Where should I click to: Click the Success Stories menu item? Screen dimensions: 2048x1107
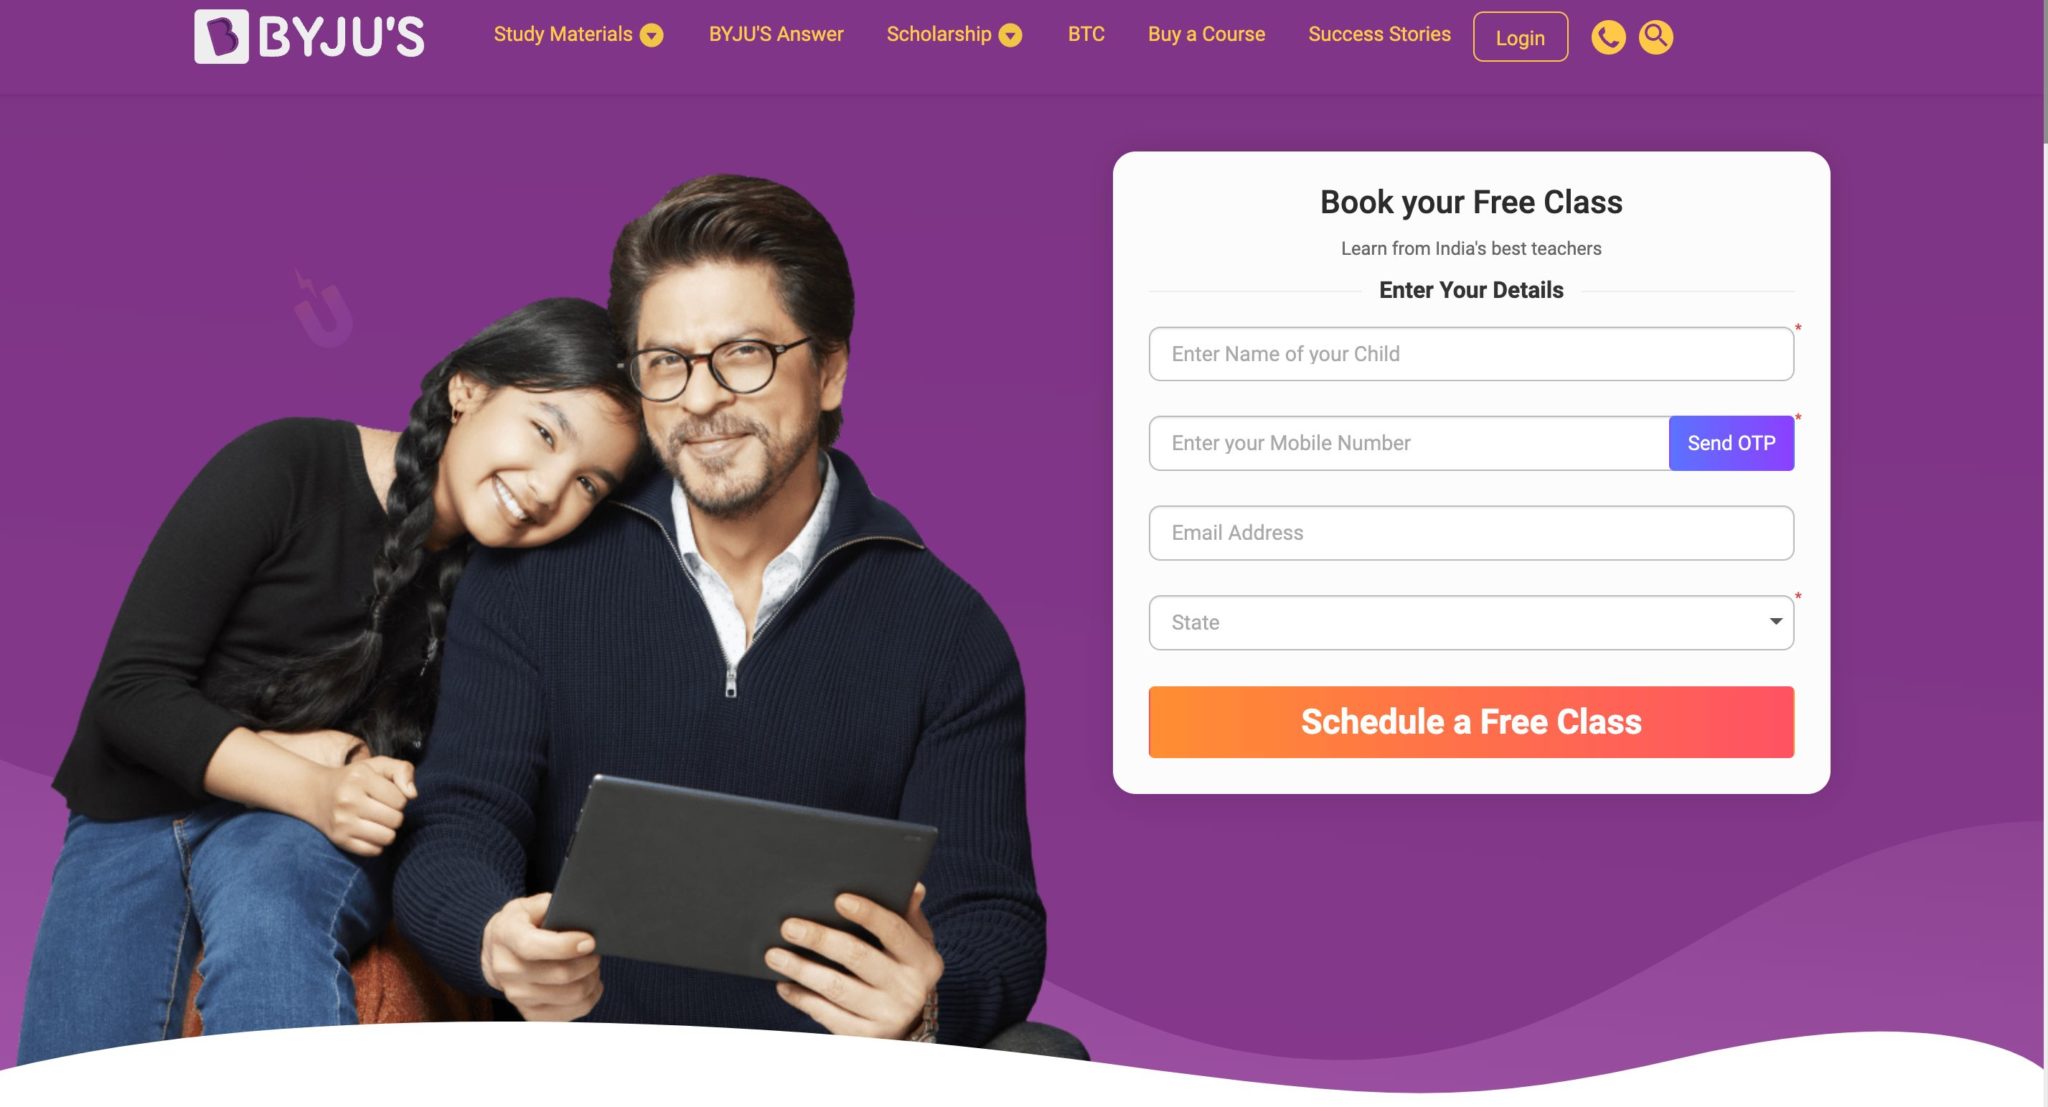1380,35
